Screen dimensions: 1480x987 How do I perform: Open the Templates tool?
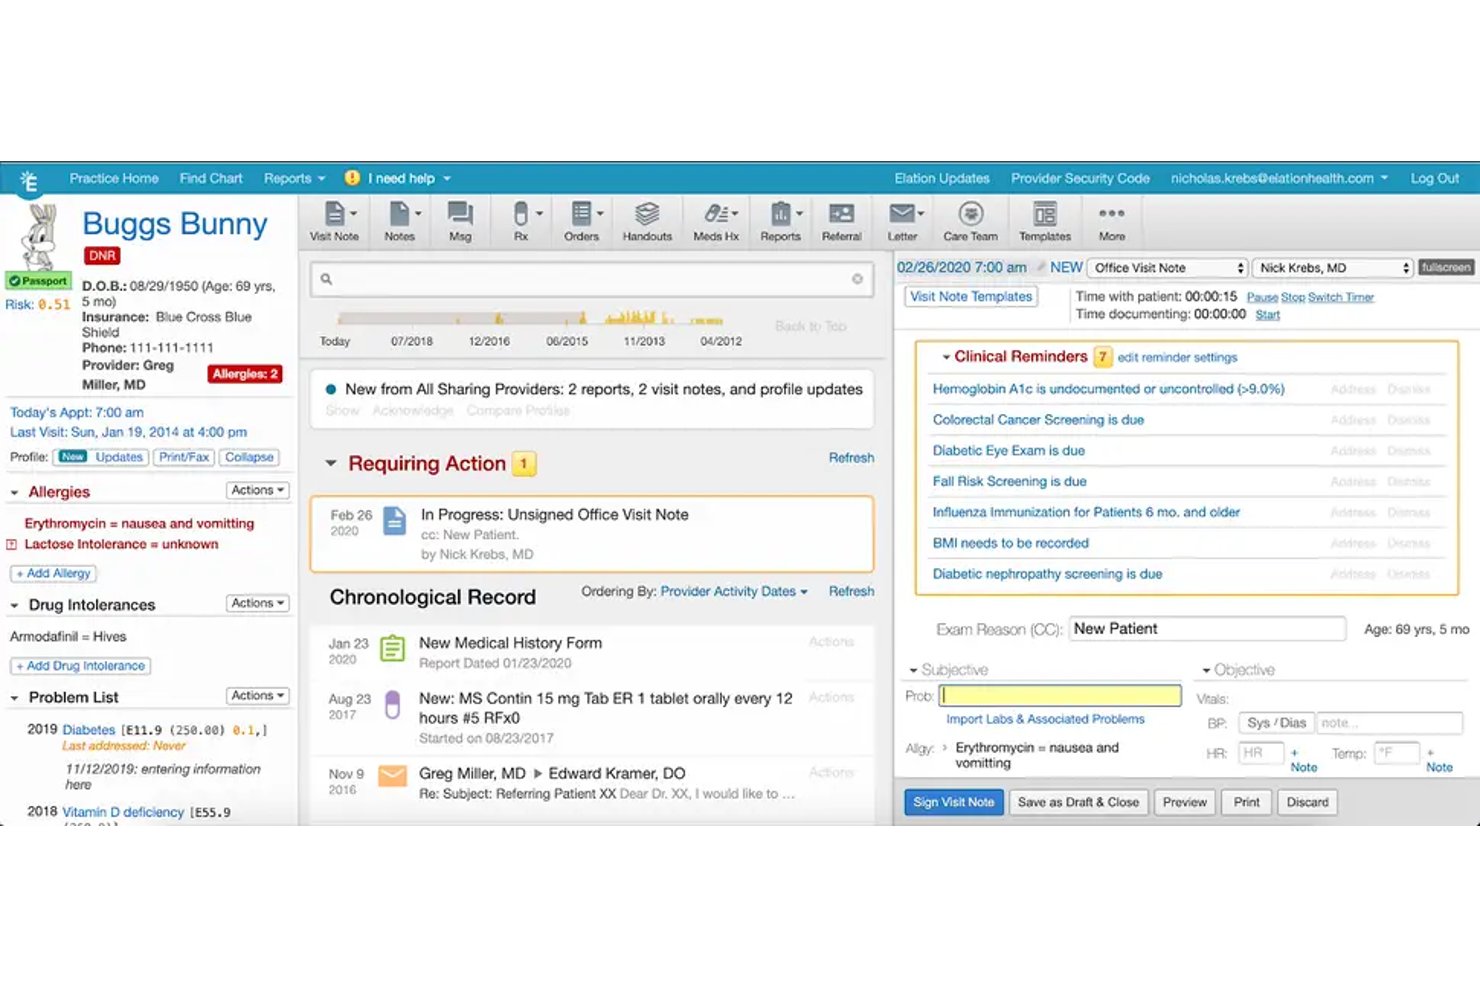point(1045,222)
